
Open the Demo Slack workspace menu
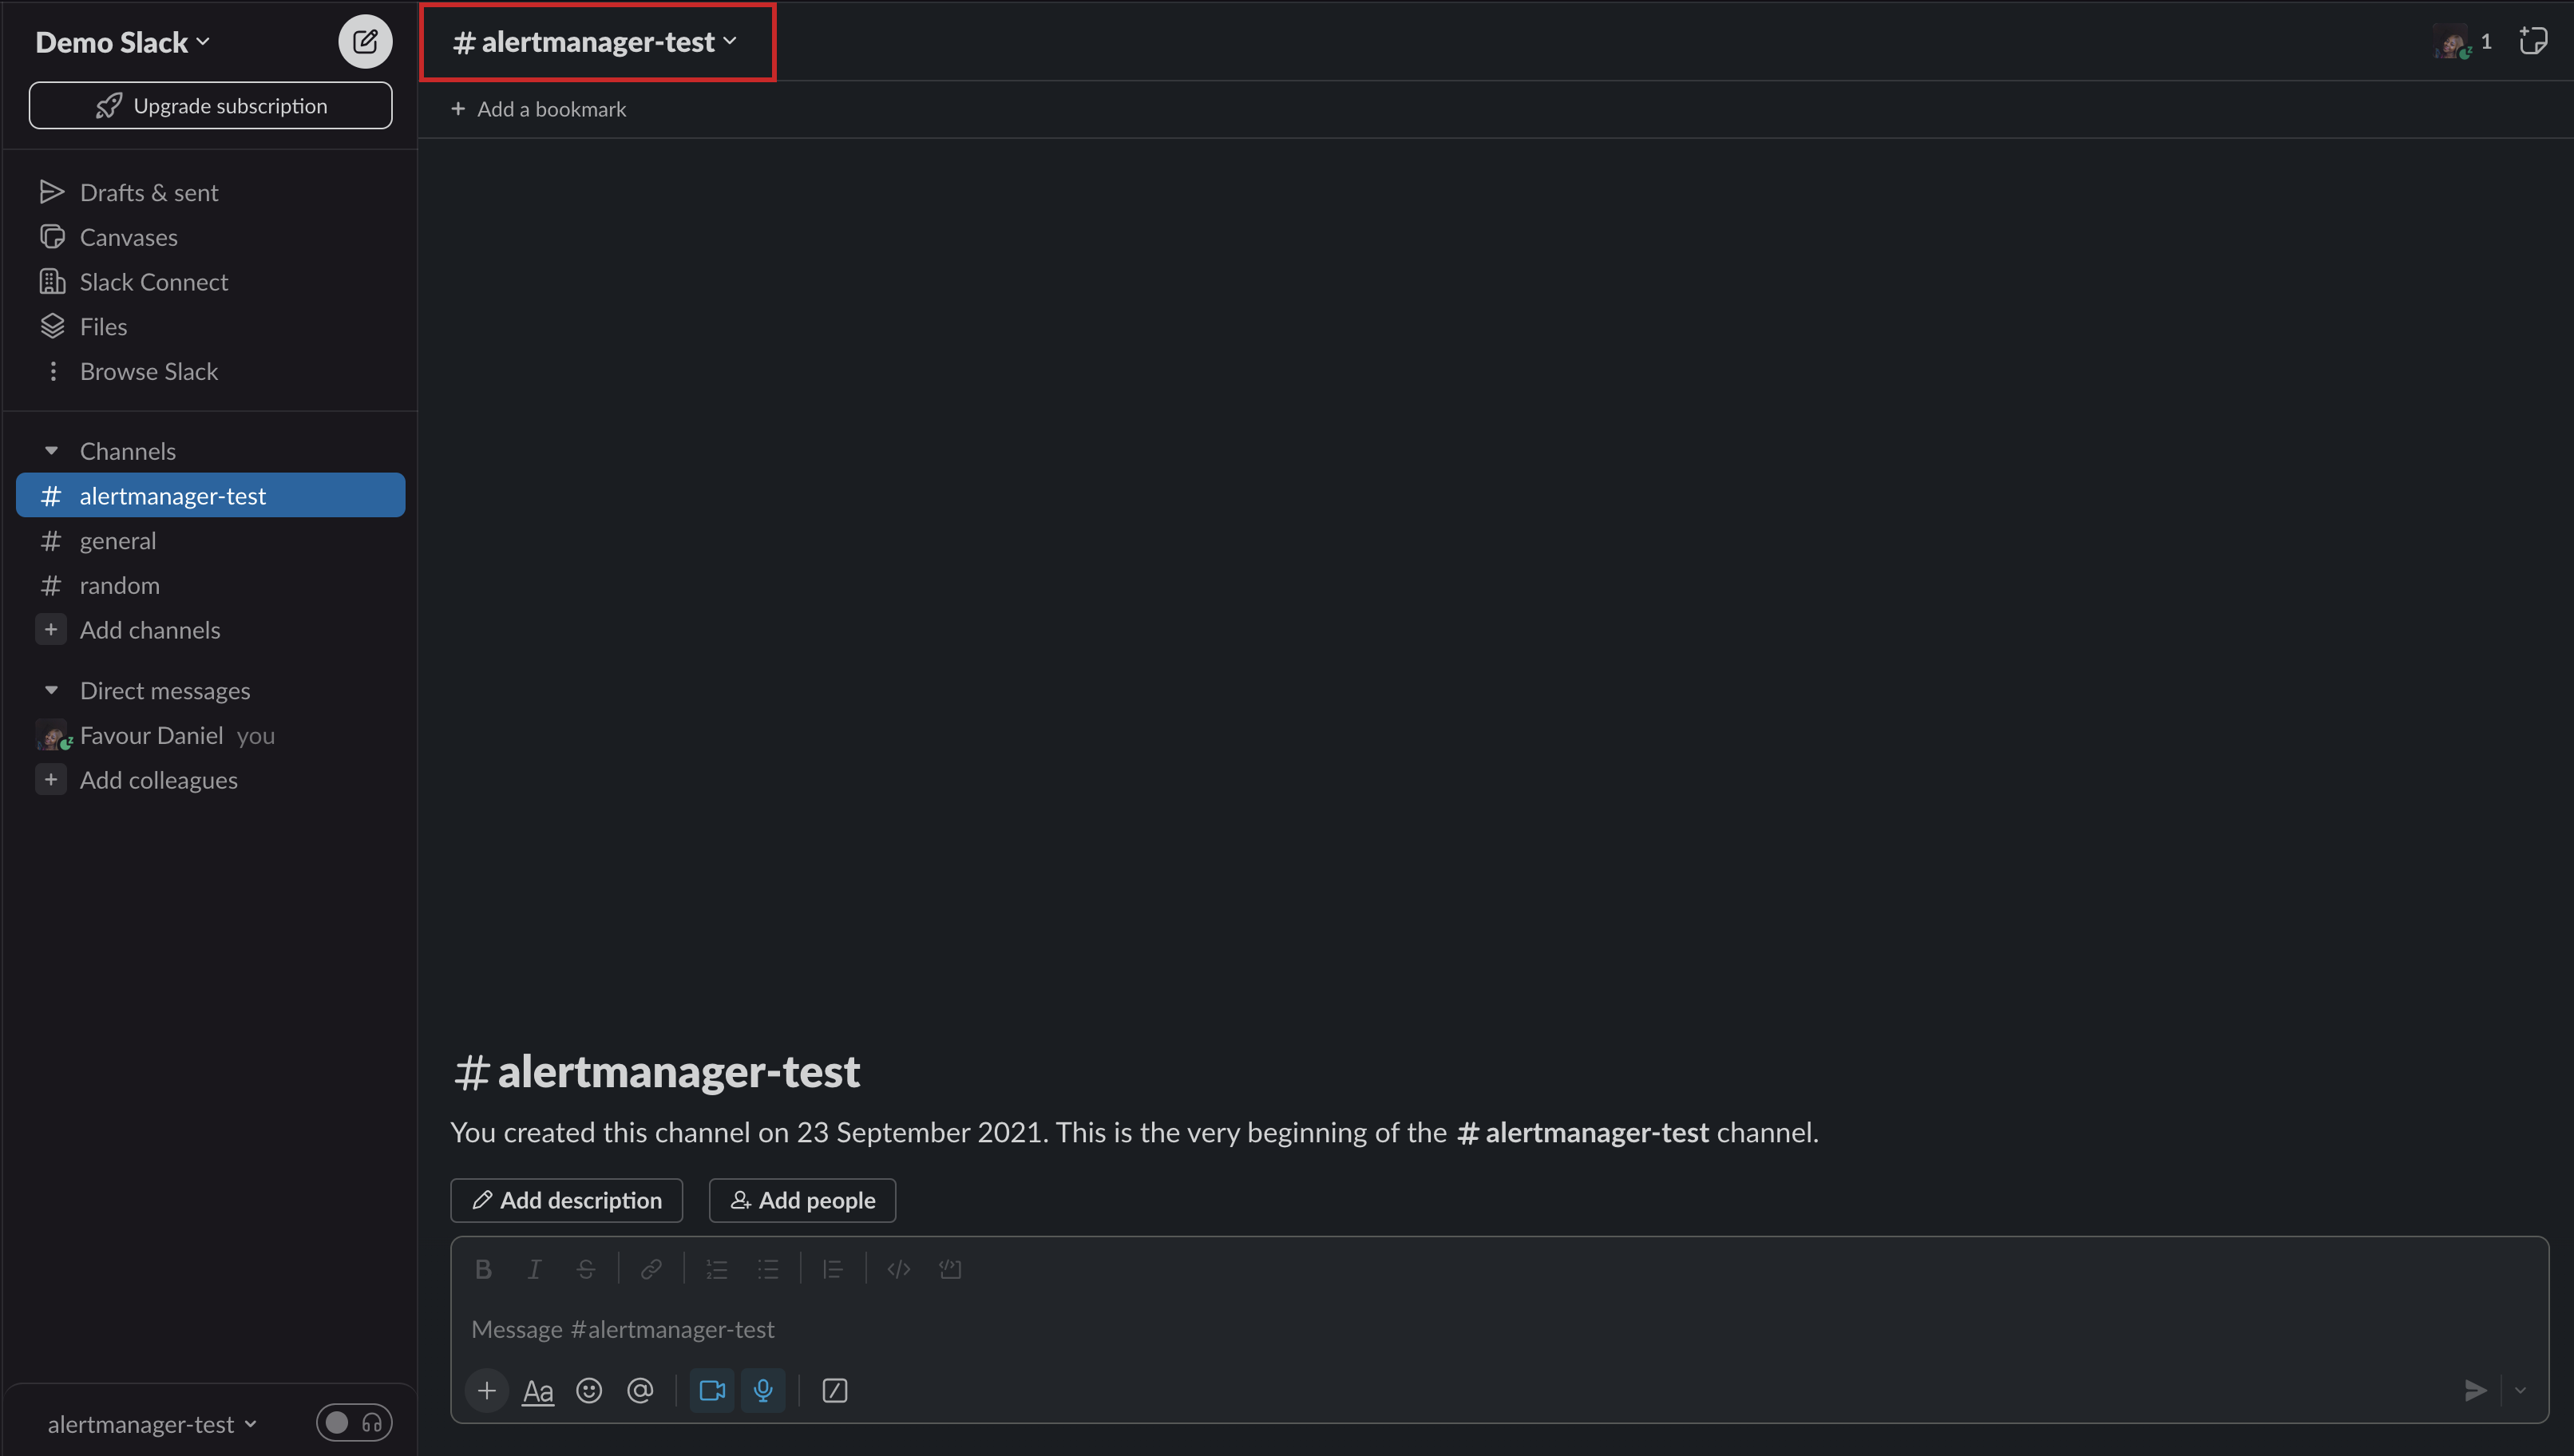[123, 42]
